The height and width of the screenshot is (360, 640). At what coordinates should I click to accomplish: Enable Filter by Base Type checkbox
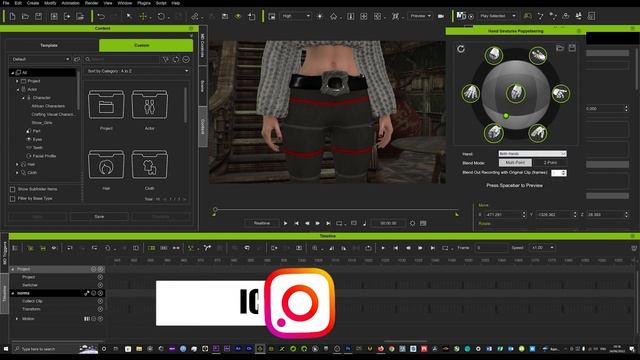pyautogui.click(x=12, y=199)
